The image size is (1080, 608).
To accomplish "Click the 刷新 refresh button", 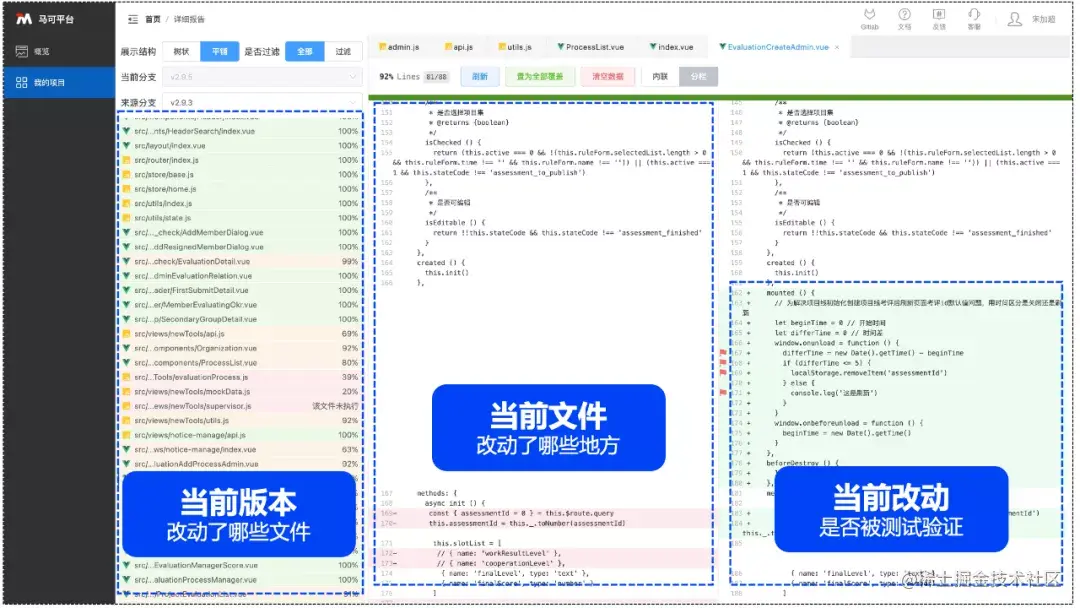I will [479, 76].
